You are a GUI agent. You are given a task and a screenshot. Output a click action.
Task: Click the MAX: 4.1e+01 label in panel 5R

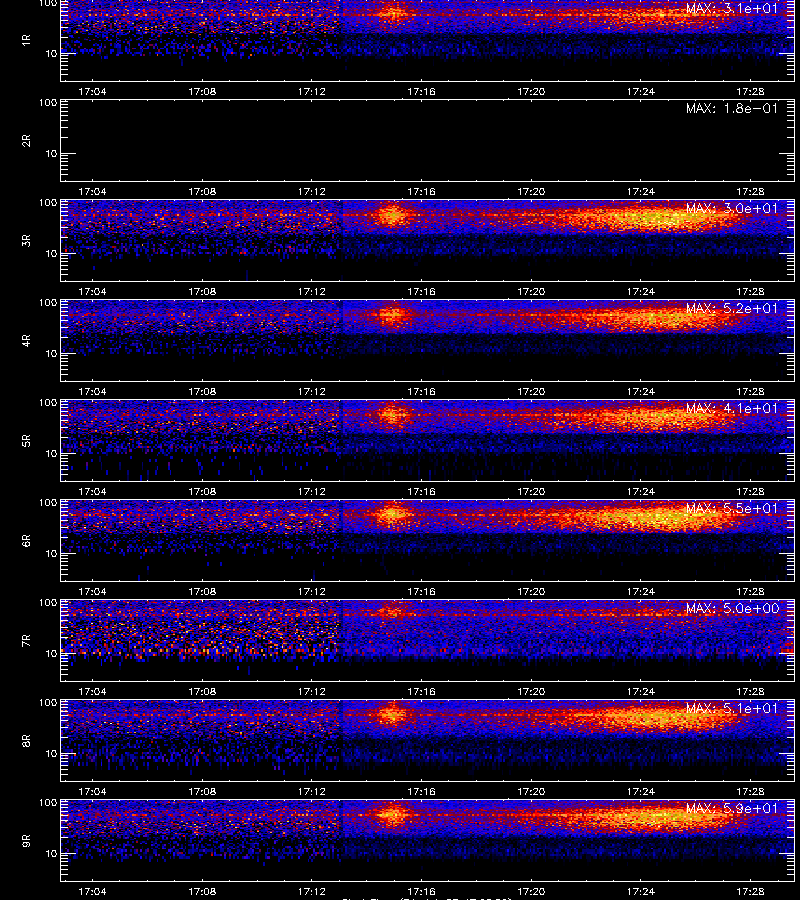[732, 408]
